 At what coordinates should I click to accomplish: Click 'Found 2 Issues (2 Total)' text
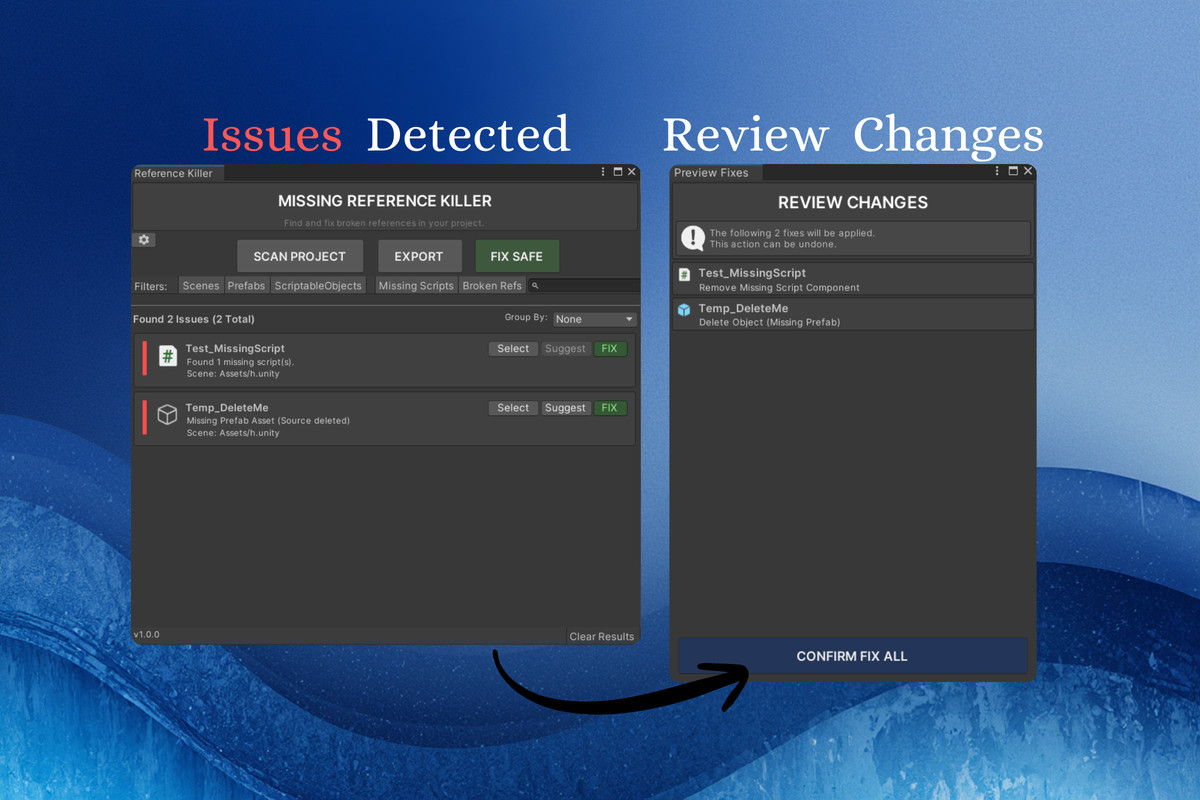[x=194, y=319]
